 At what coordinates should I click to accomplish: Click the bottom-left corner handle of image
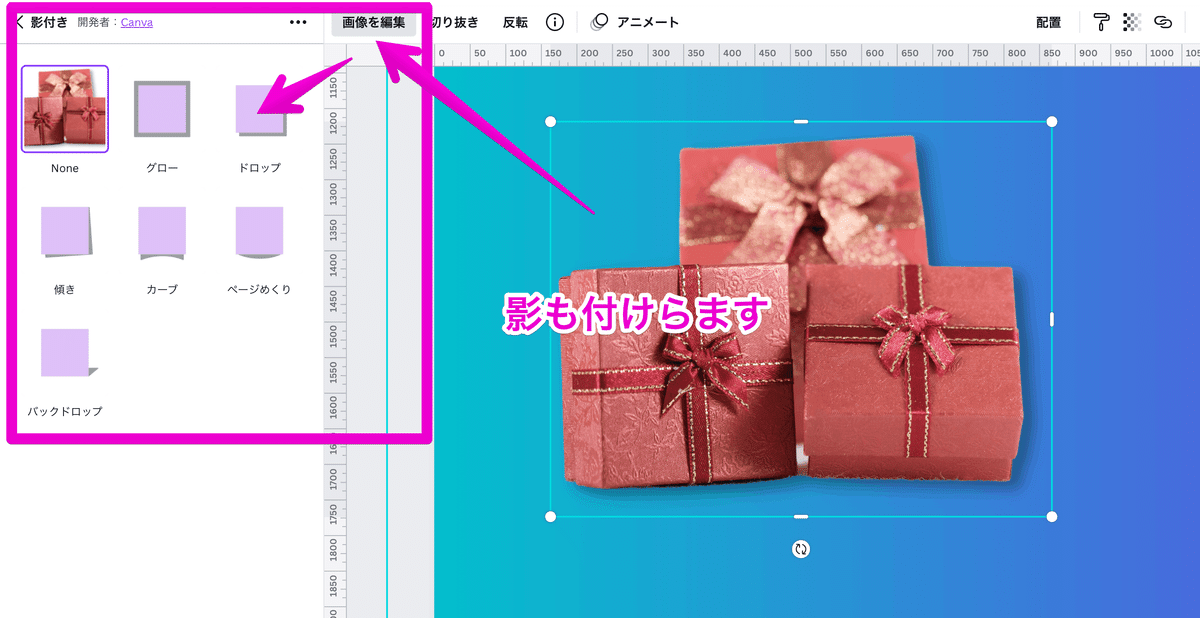[550, 516]
